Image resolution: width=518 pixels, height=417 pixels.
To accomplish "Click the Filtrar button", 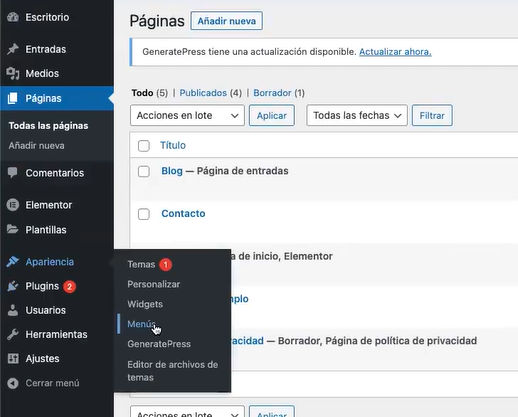I will click(432, 115).
